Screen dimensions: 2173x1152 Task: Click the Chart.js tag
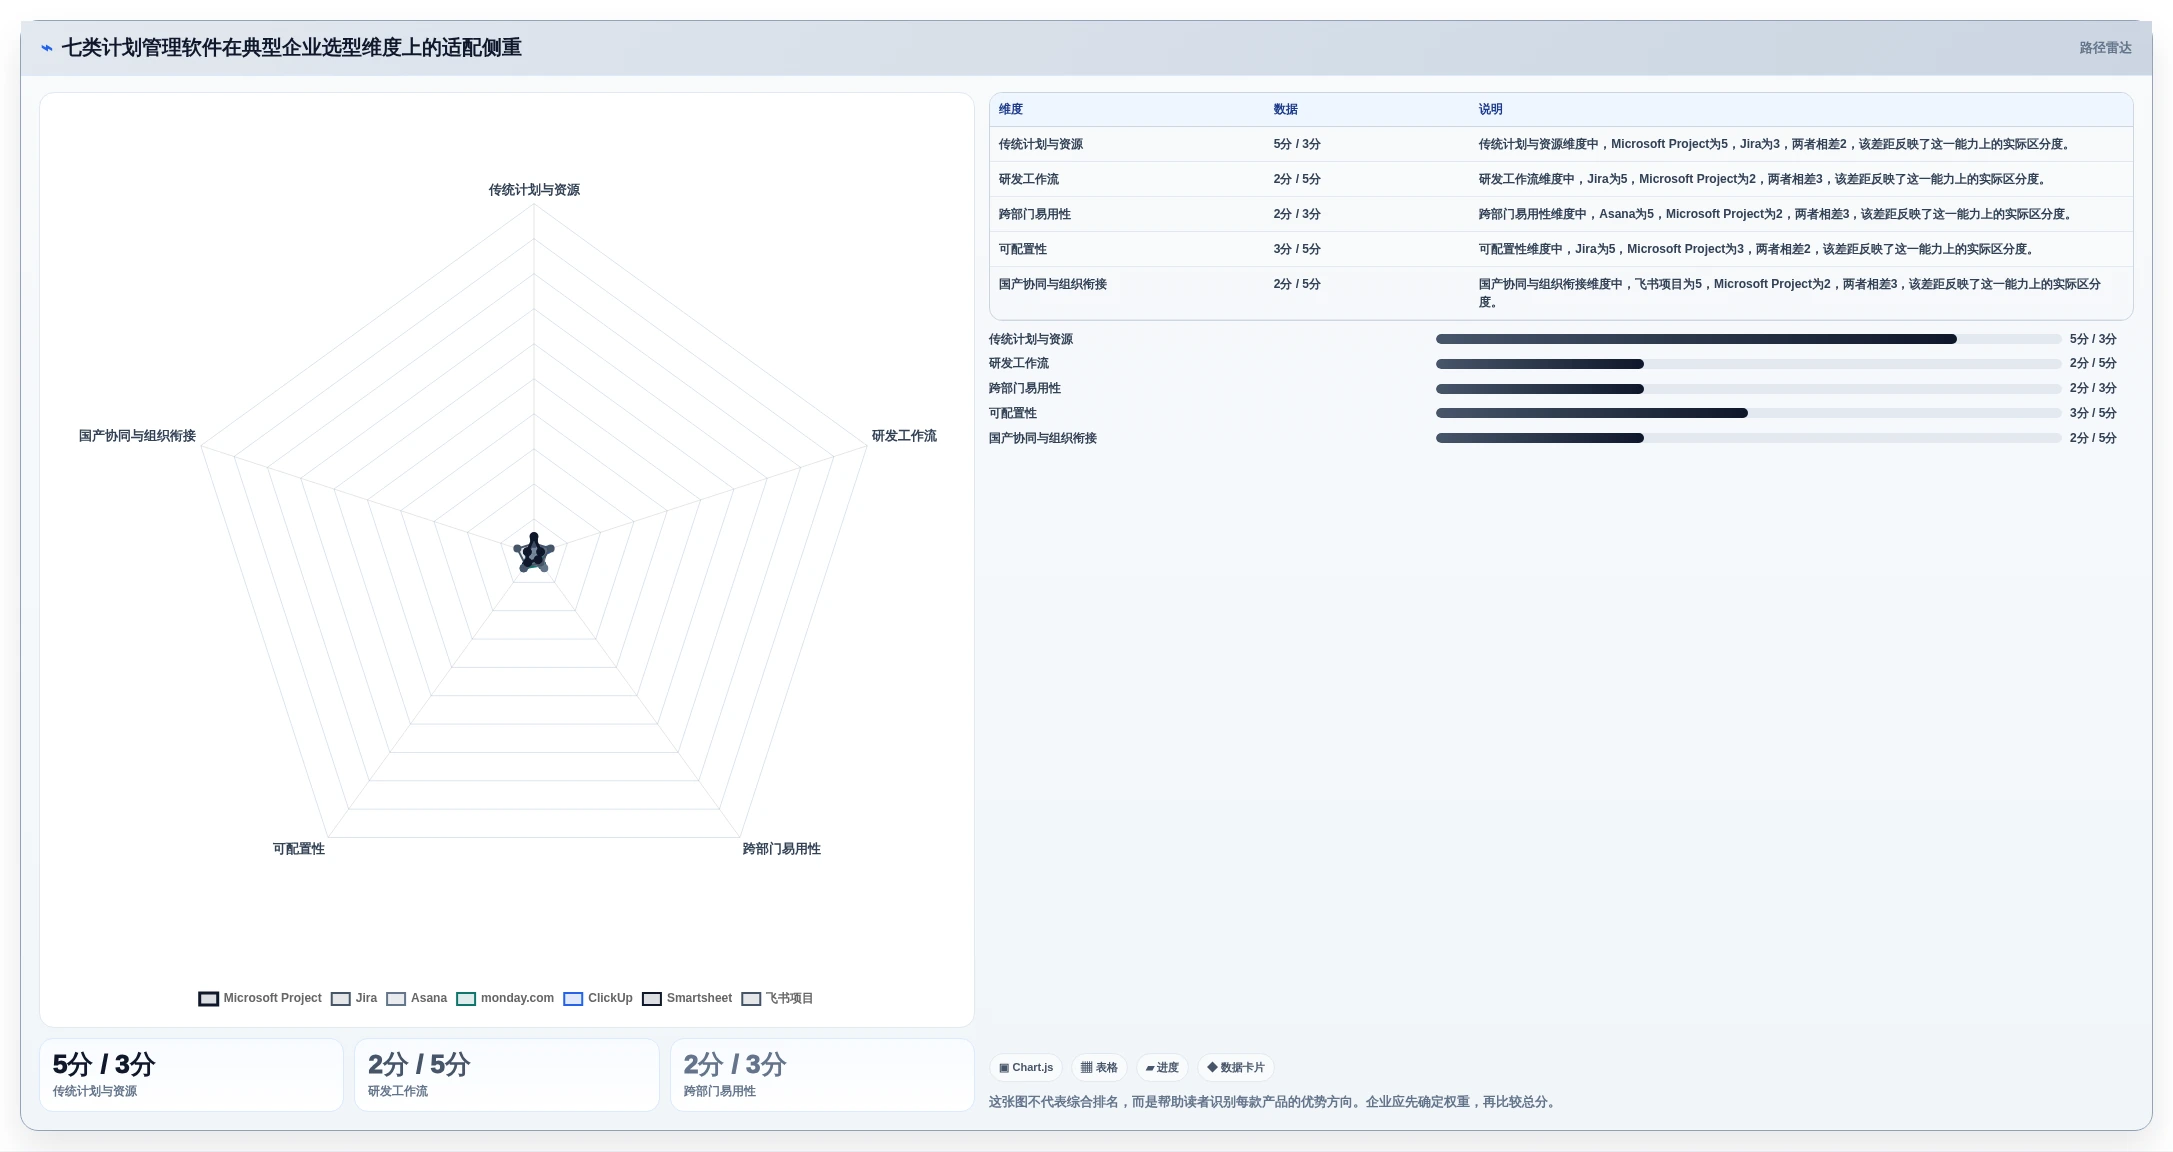click(x=1026, y=1067)
